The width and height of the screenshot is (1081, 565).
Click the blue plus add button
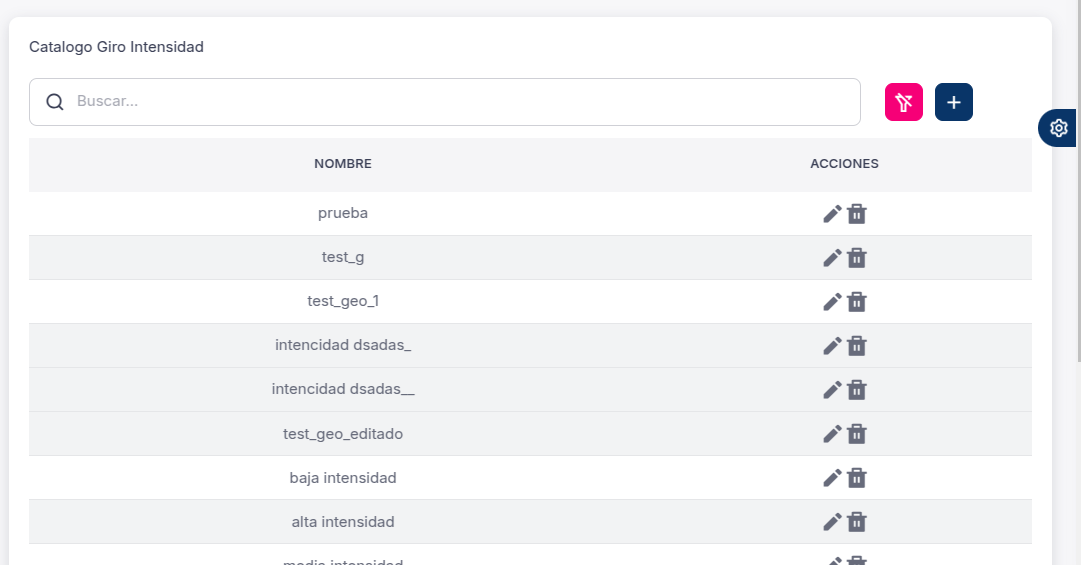click(x=953, y=102)
